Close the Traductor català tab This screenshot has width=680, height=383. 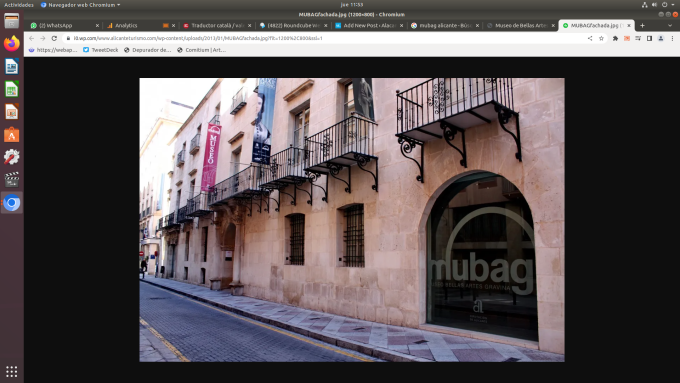[249, 26]
